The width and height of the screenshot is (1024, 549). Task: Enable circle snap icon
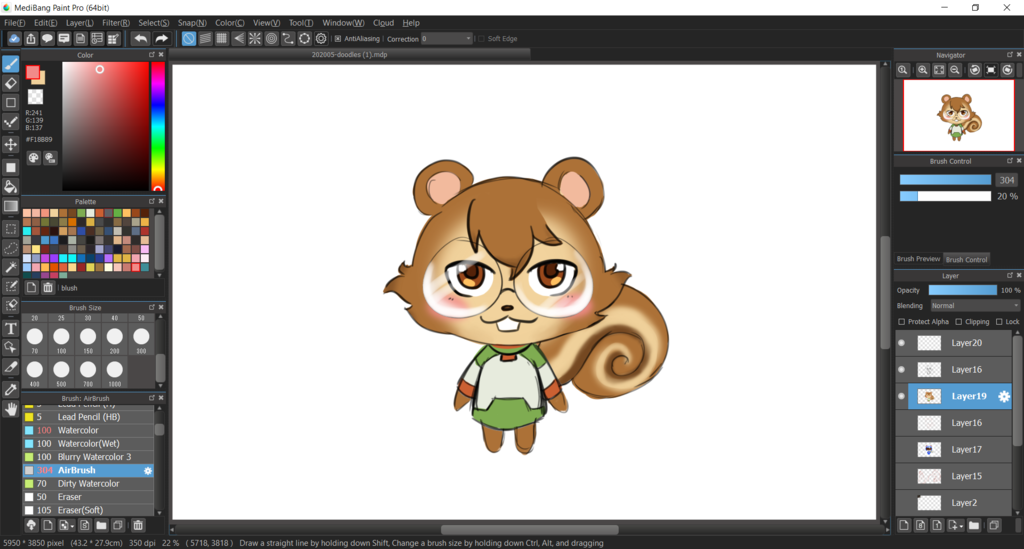click(271, 39)
